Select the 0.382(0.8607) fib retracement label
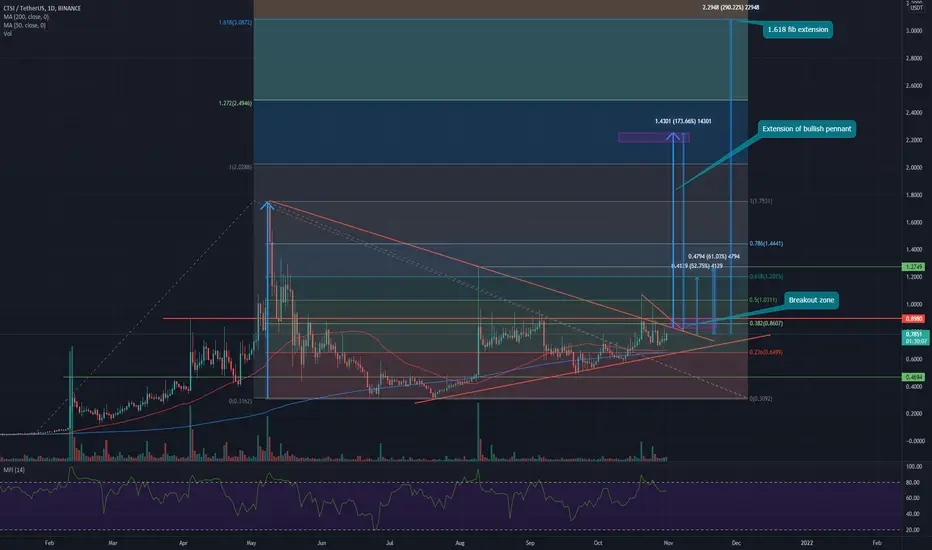932x550 pixels. (766, 323)
